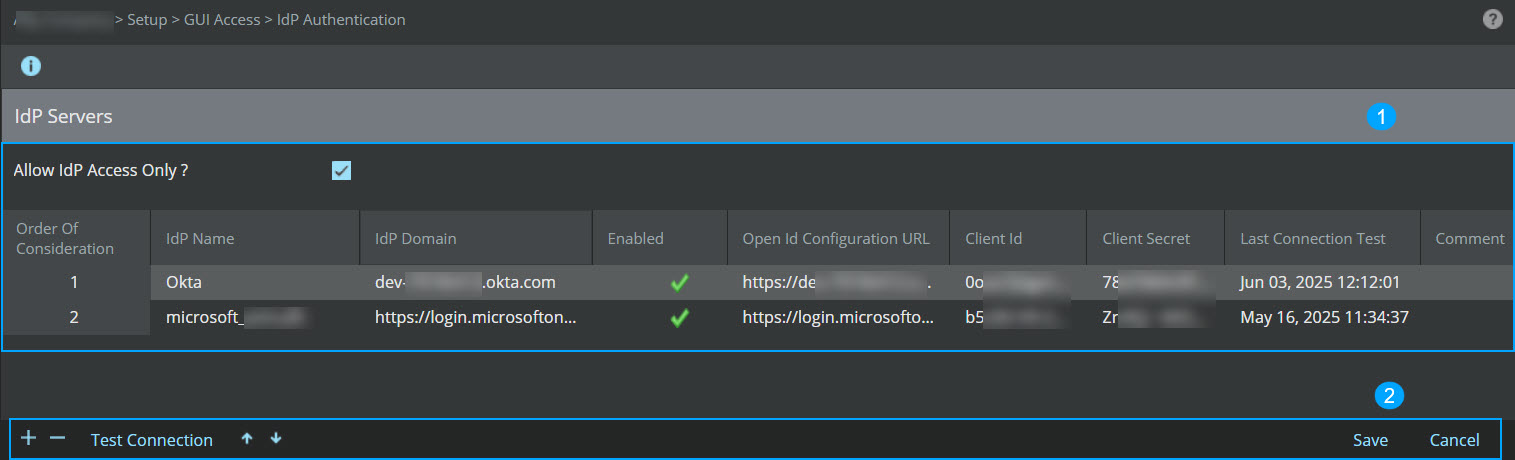Click the Comment column header
Viewport: 1515px width, 460px height.
pyautogui.click(x=1467, y=238)
